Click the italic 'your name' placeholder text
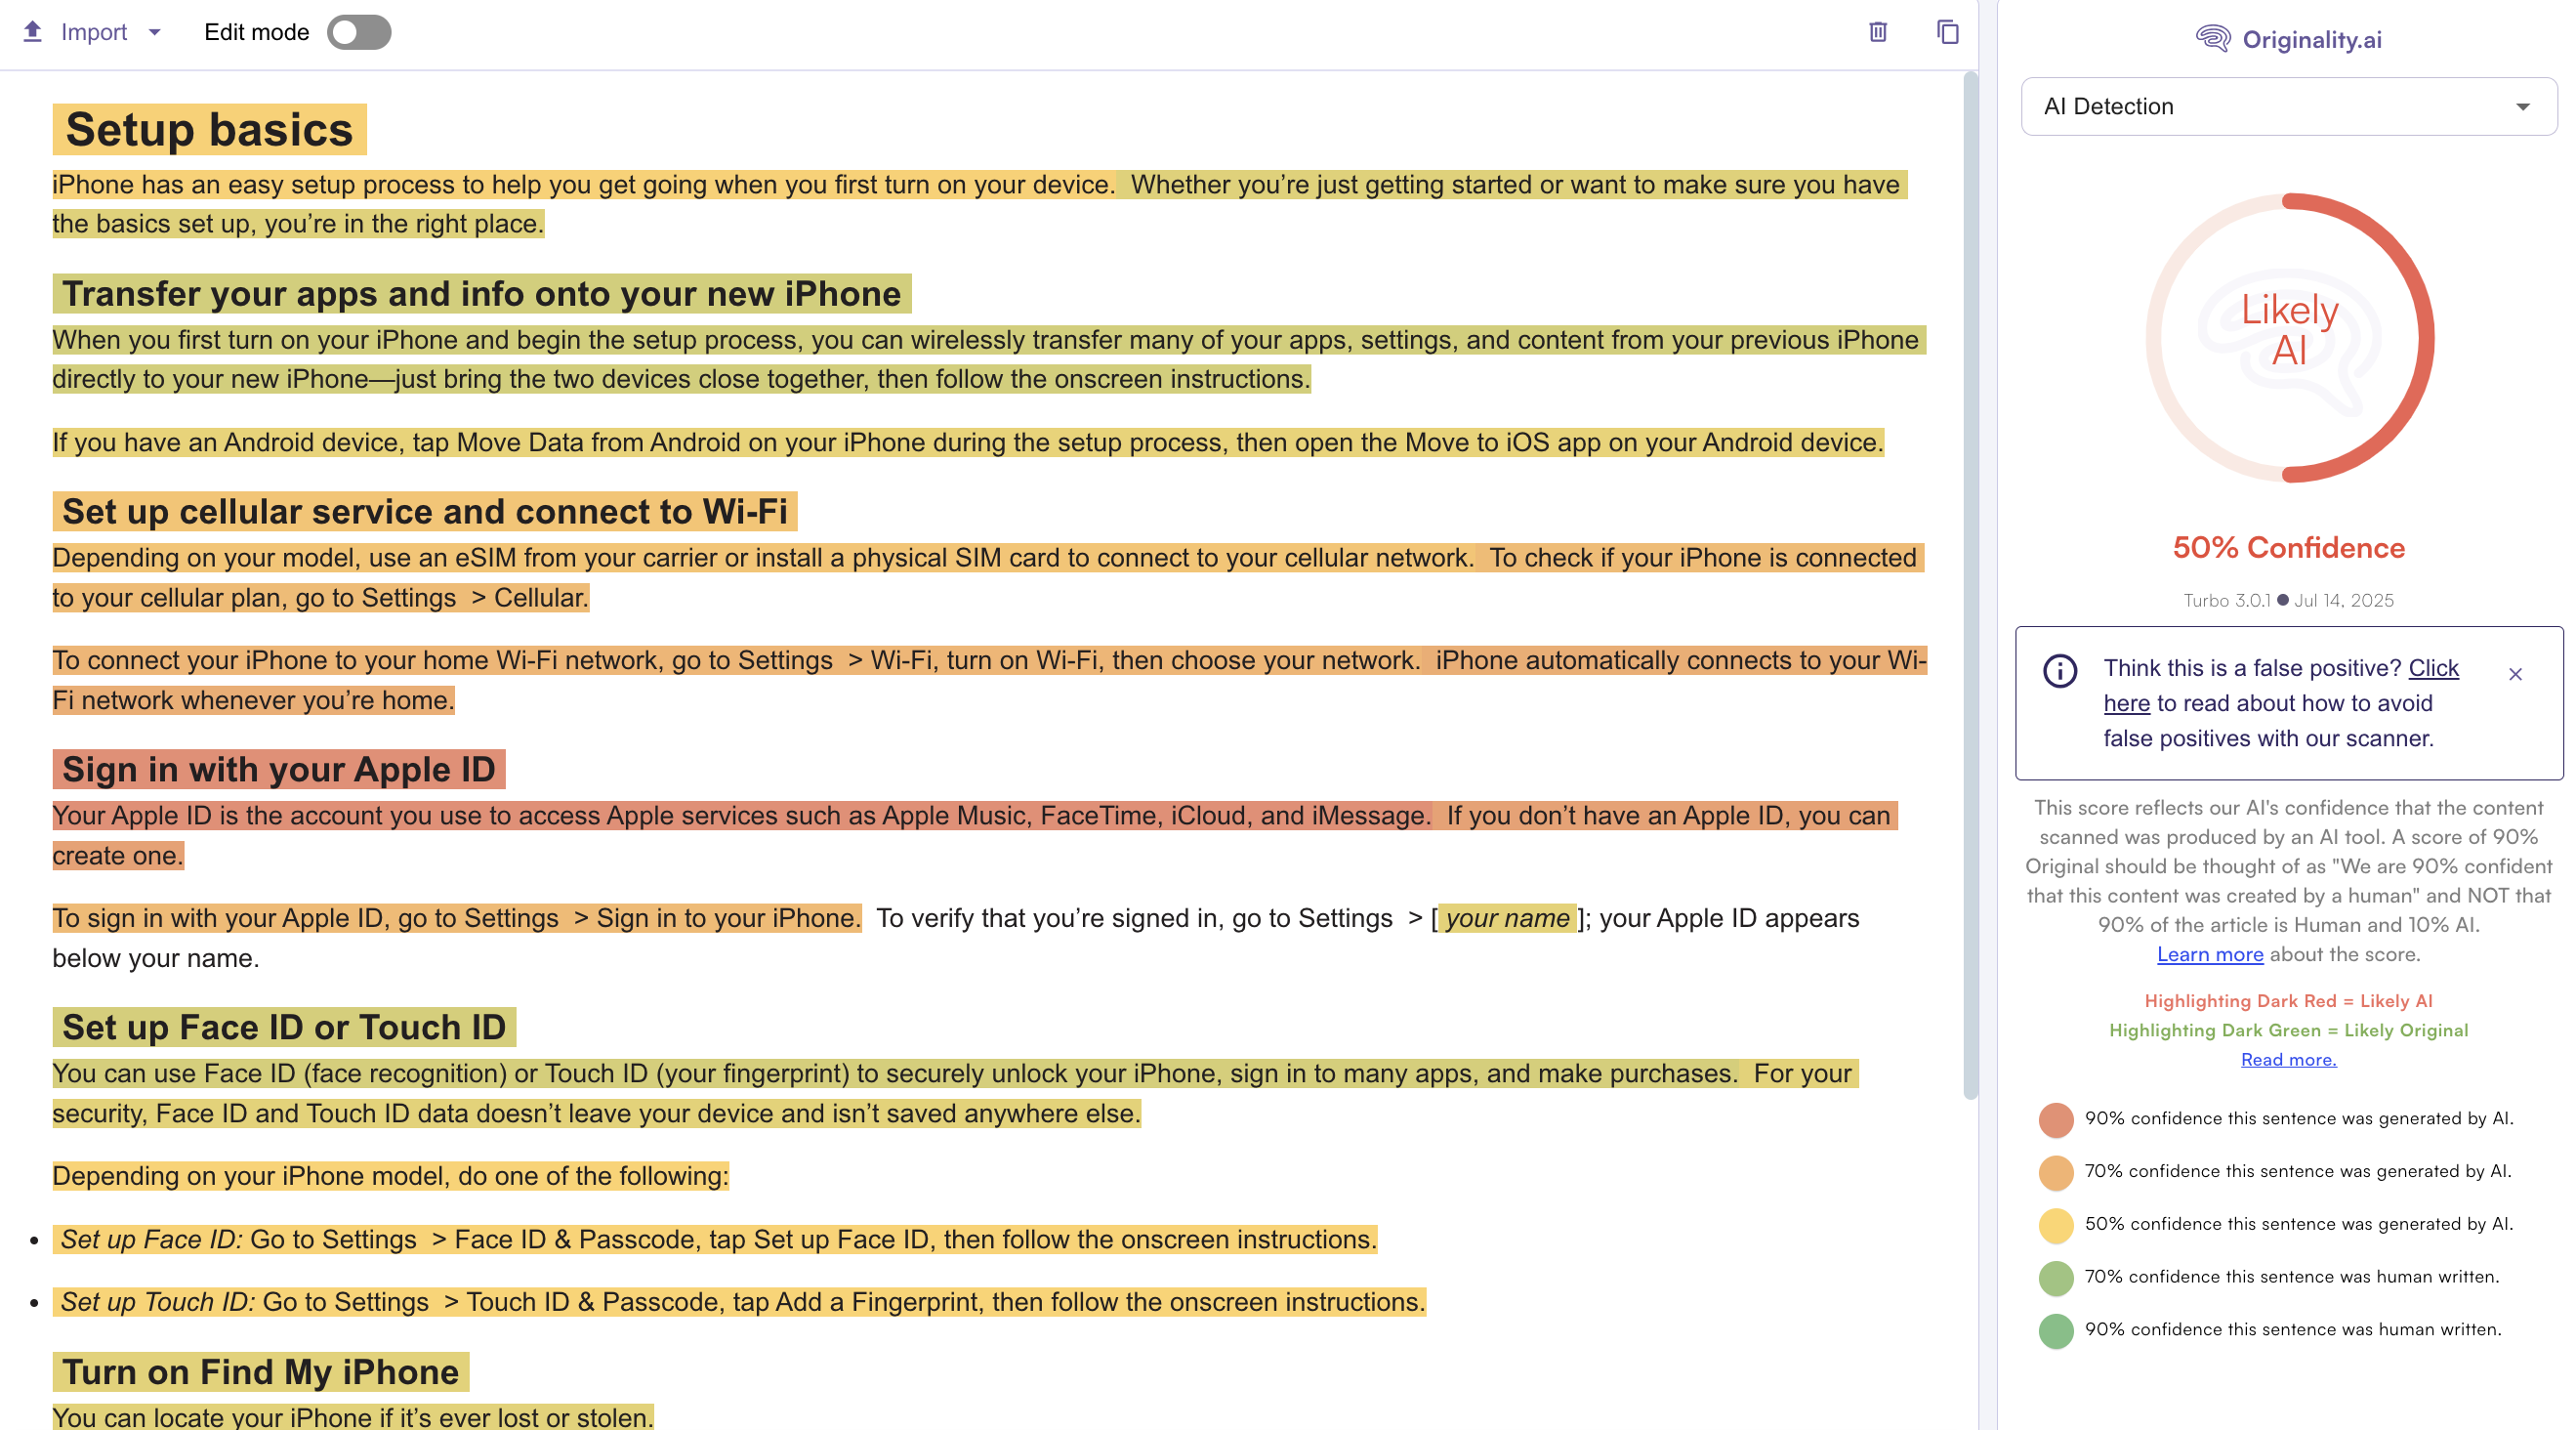 (x=1507, y=918)
